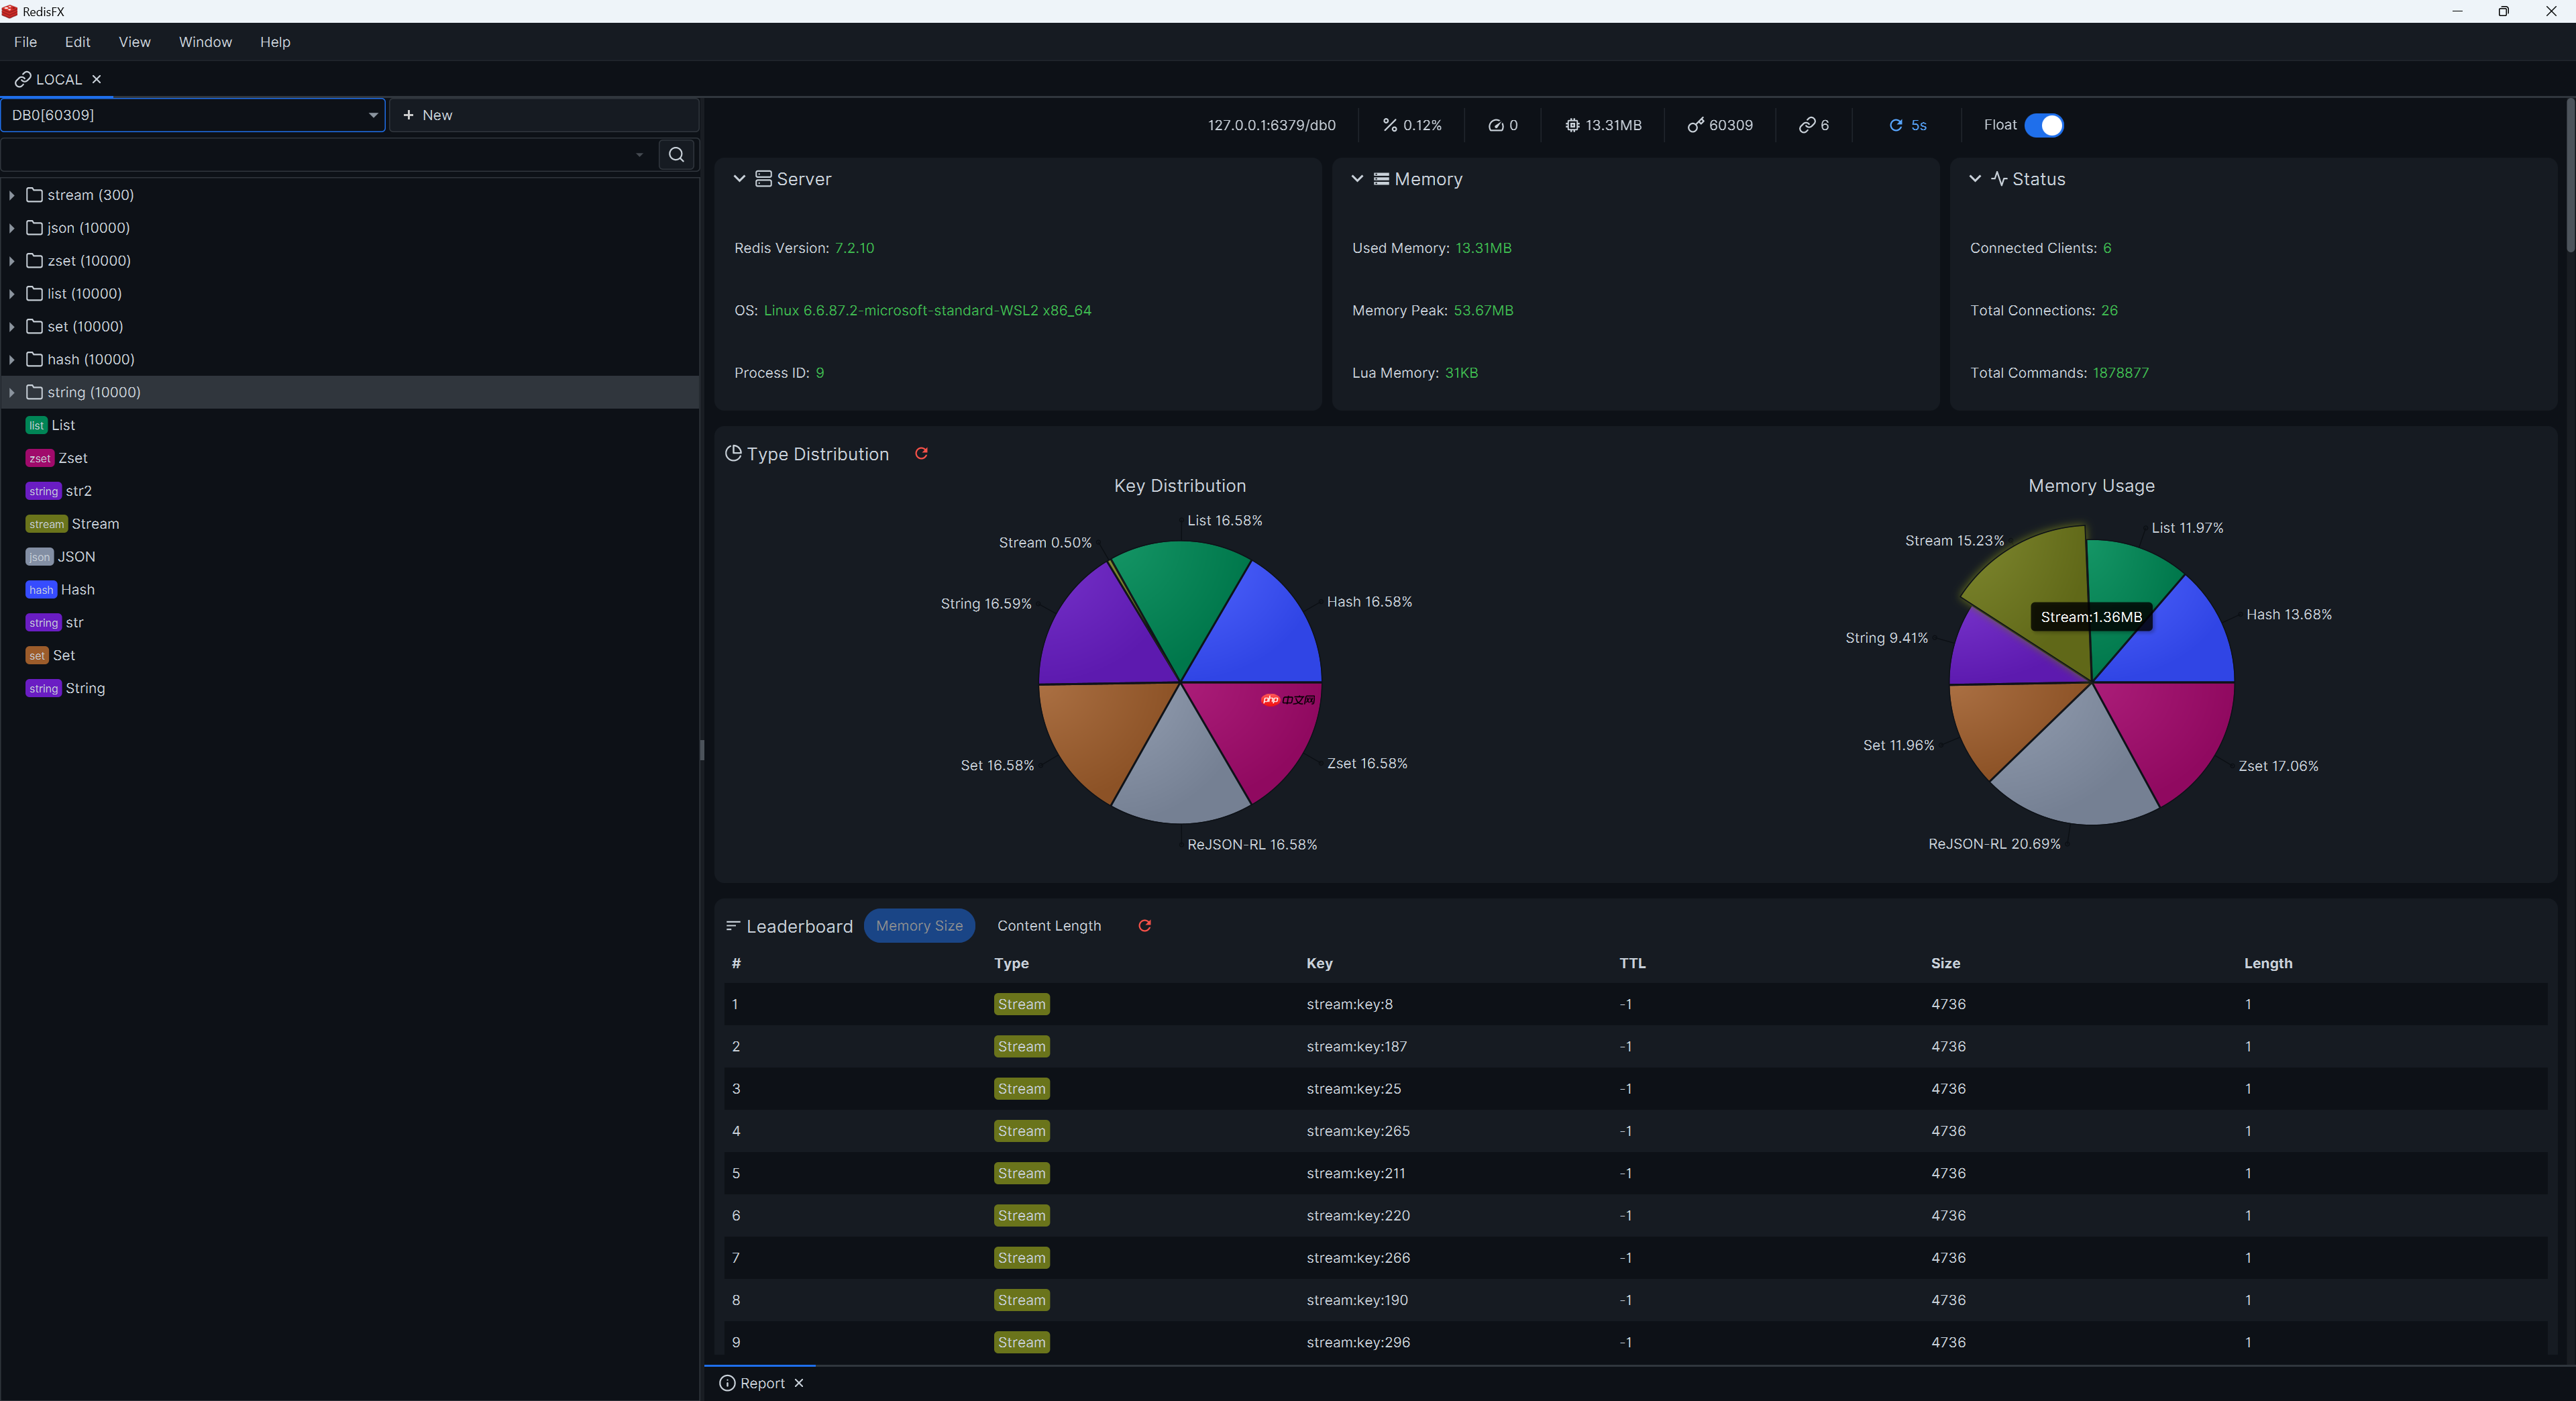2576x1401 pixels.
Task: Click the CPU usage percentage icon
Action: point(1389,125)
